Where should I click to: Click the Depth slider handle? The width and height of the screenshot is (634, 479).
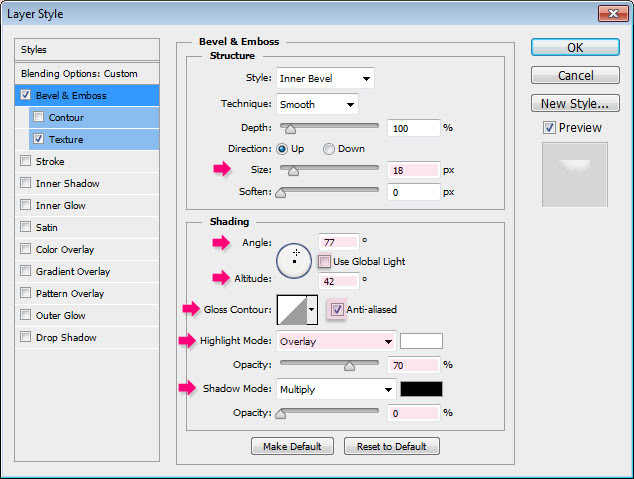(290, 129)
